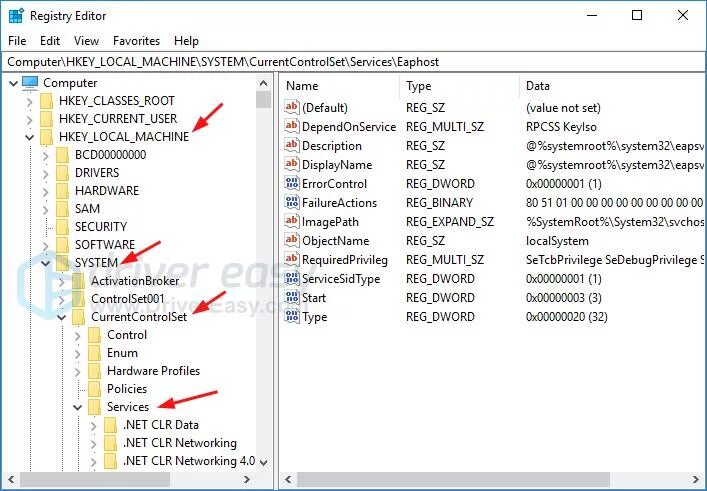Expand the DRIVERS node arrow

(46, 173)
